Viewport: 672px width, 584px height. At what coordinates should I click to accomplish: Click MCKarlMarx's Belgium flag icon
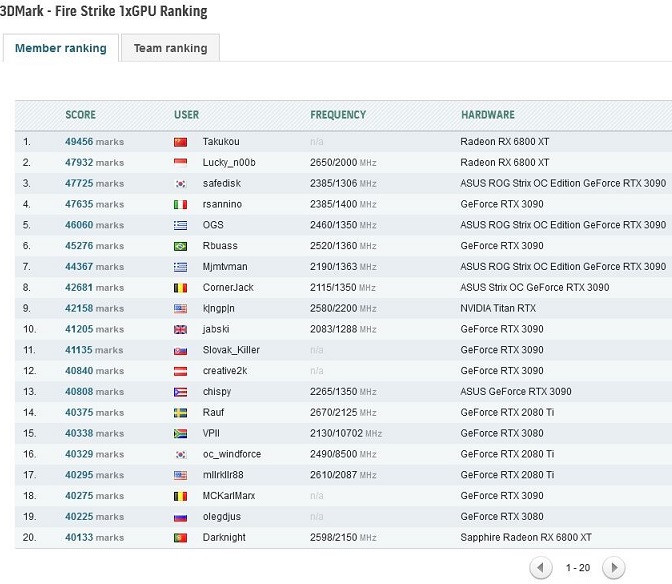pyautogui.click(x=180, y=496)
